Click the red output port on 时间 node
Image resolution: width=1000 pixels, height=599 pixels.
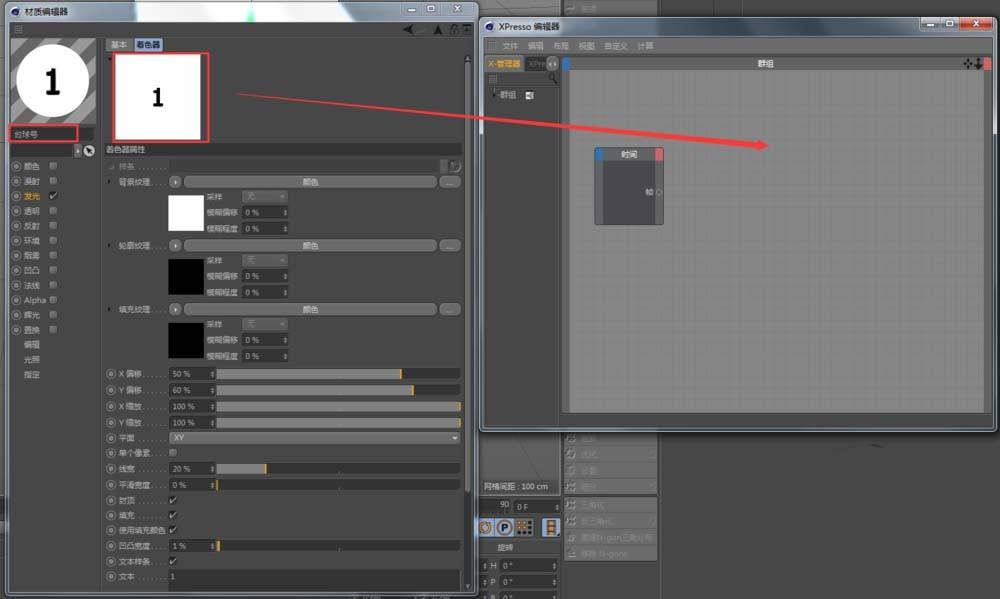[660, 153]
